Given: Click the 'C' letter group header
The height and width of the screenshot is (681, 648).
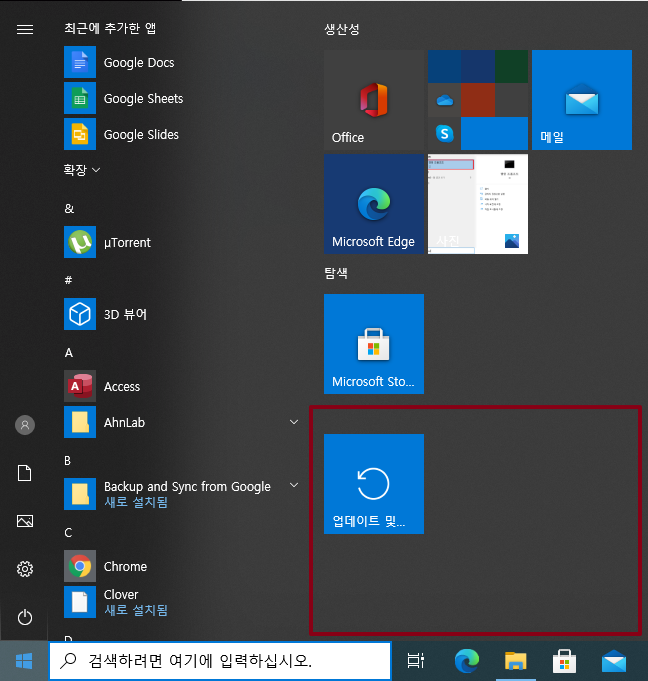Looking at the screenshot, I should (68, 532).
